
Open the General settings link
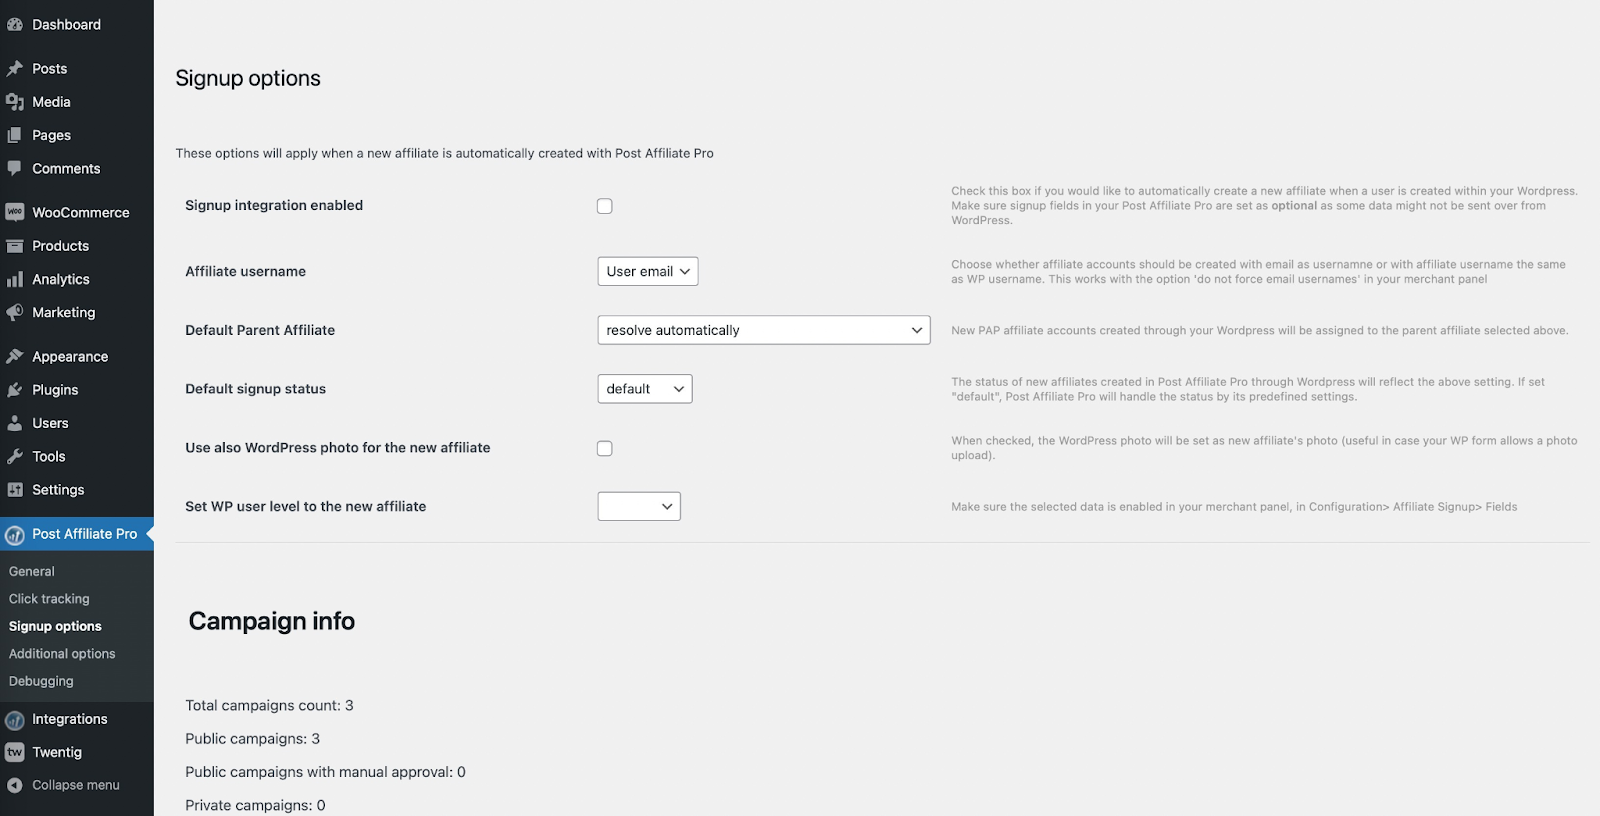click(31, 571)
